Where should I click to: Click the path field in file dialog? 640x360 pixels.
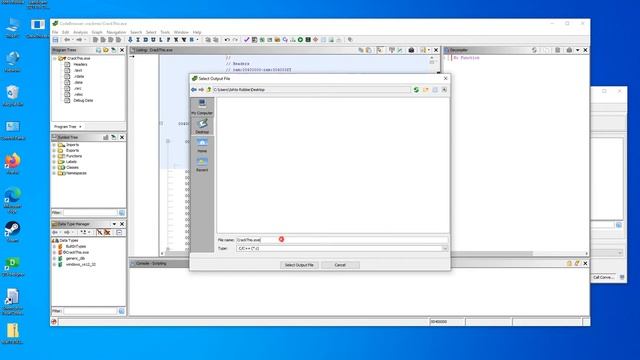pyautogui.click(x=311, y=89)
